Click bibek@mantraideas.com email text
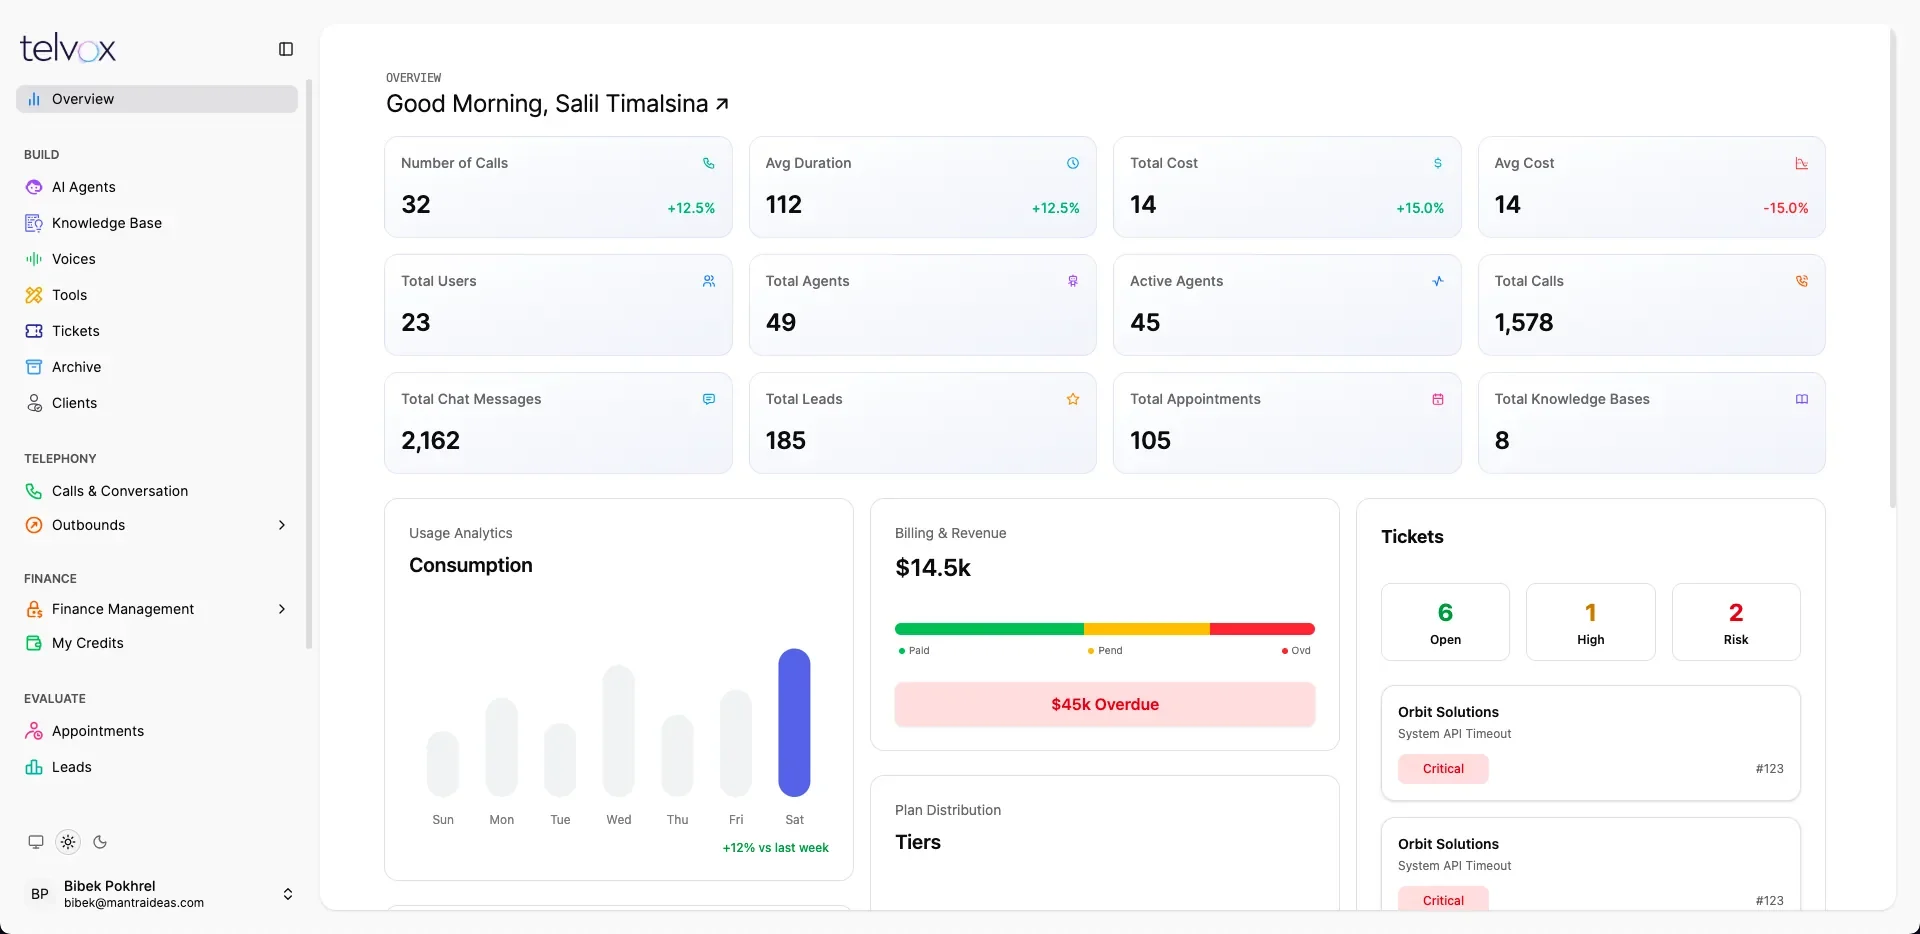The height and width of the screenshot is (934, 1920). (134, 903)
